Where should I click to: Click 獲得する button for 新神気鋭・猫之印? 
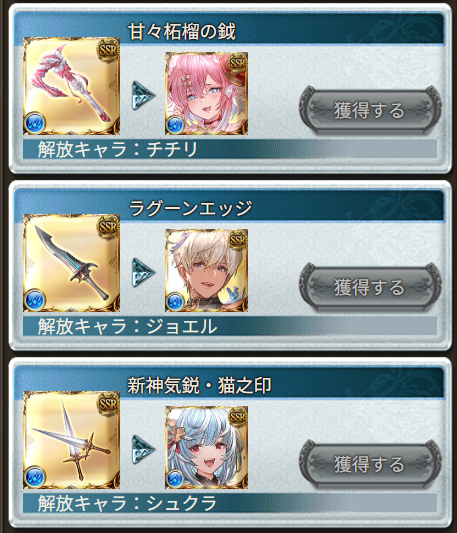pyautogui.click(x=370, y=464)
